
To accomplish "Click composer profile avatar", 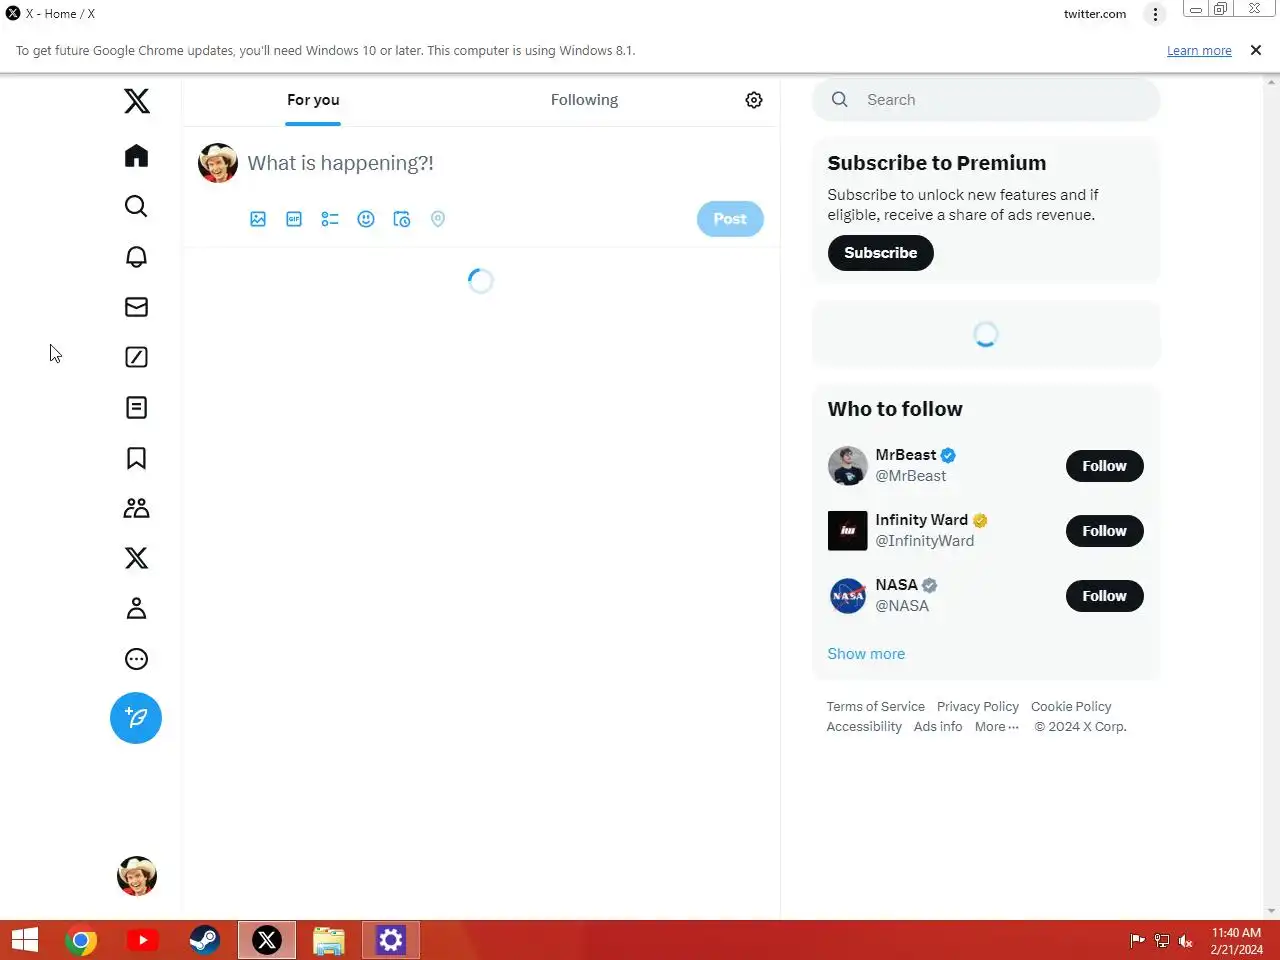I will (218, 163).
